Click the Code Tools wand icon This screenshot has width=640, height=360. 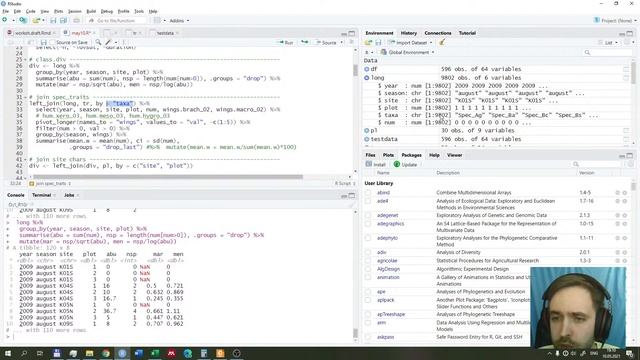coord(108,42)
